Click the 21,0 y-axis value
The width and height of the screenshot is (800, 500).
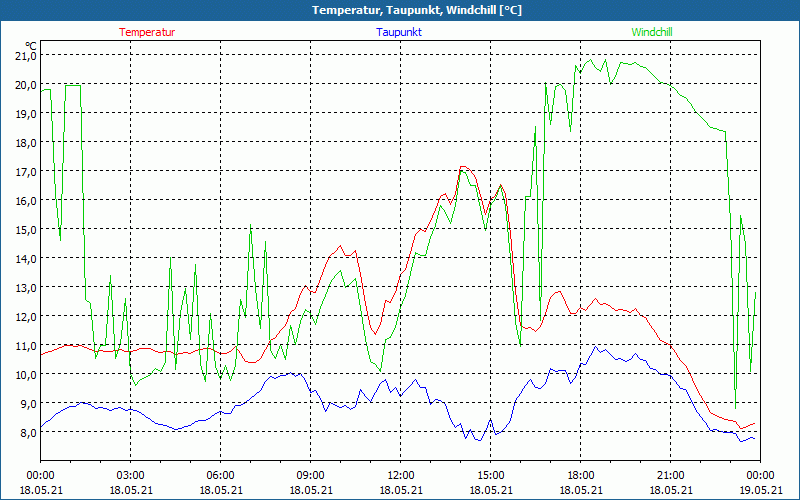click(x=26, y=56)
